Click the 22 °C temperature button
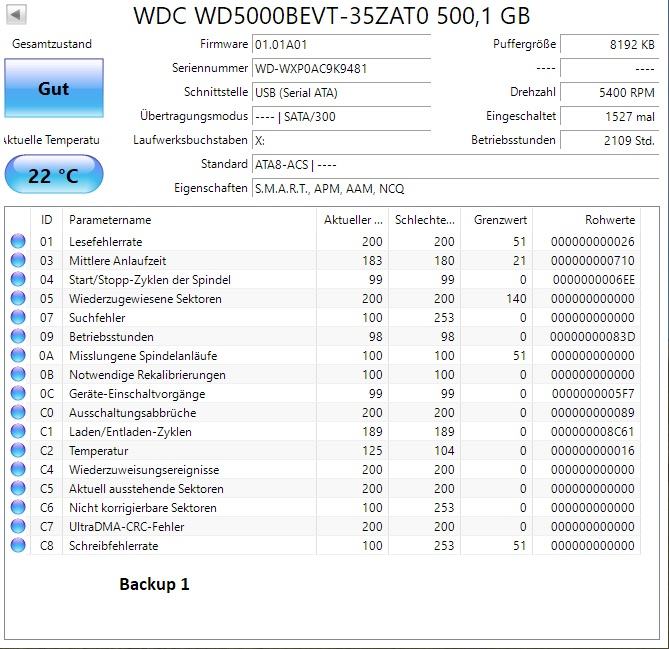This screenshot has width=669, height=649. [x=54, y=175]
